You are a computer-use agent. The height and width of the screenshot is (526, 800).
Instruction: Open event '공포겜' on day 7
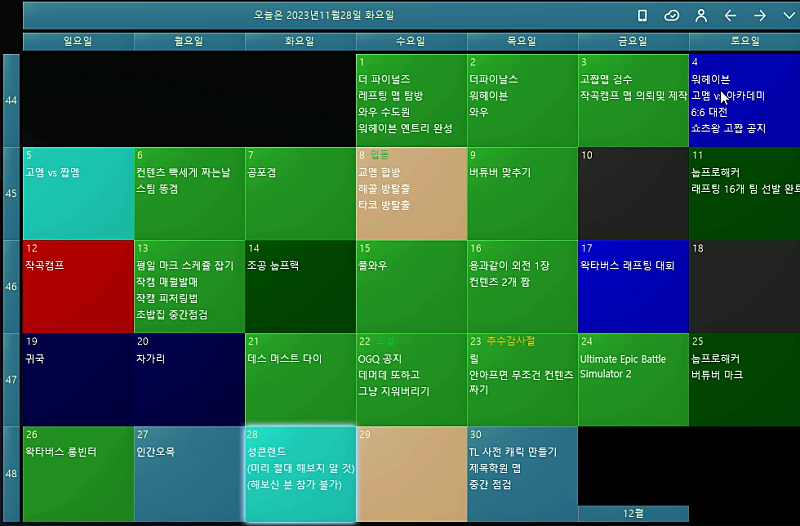[262, 173]
